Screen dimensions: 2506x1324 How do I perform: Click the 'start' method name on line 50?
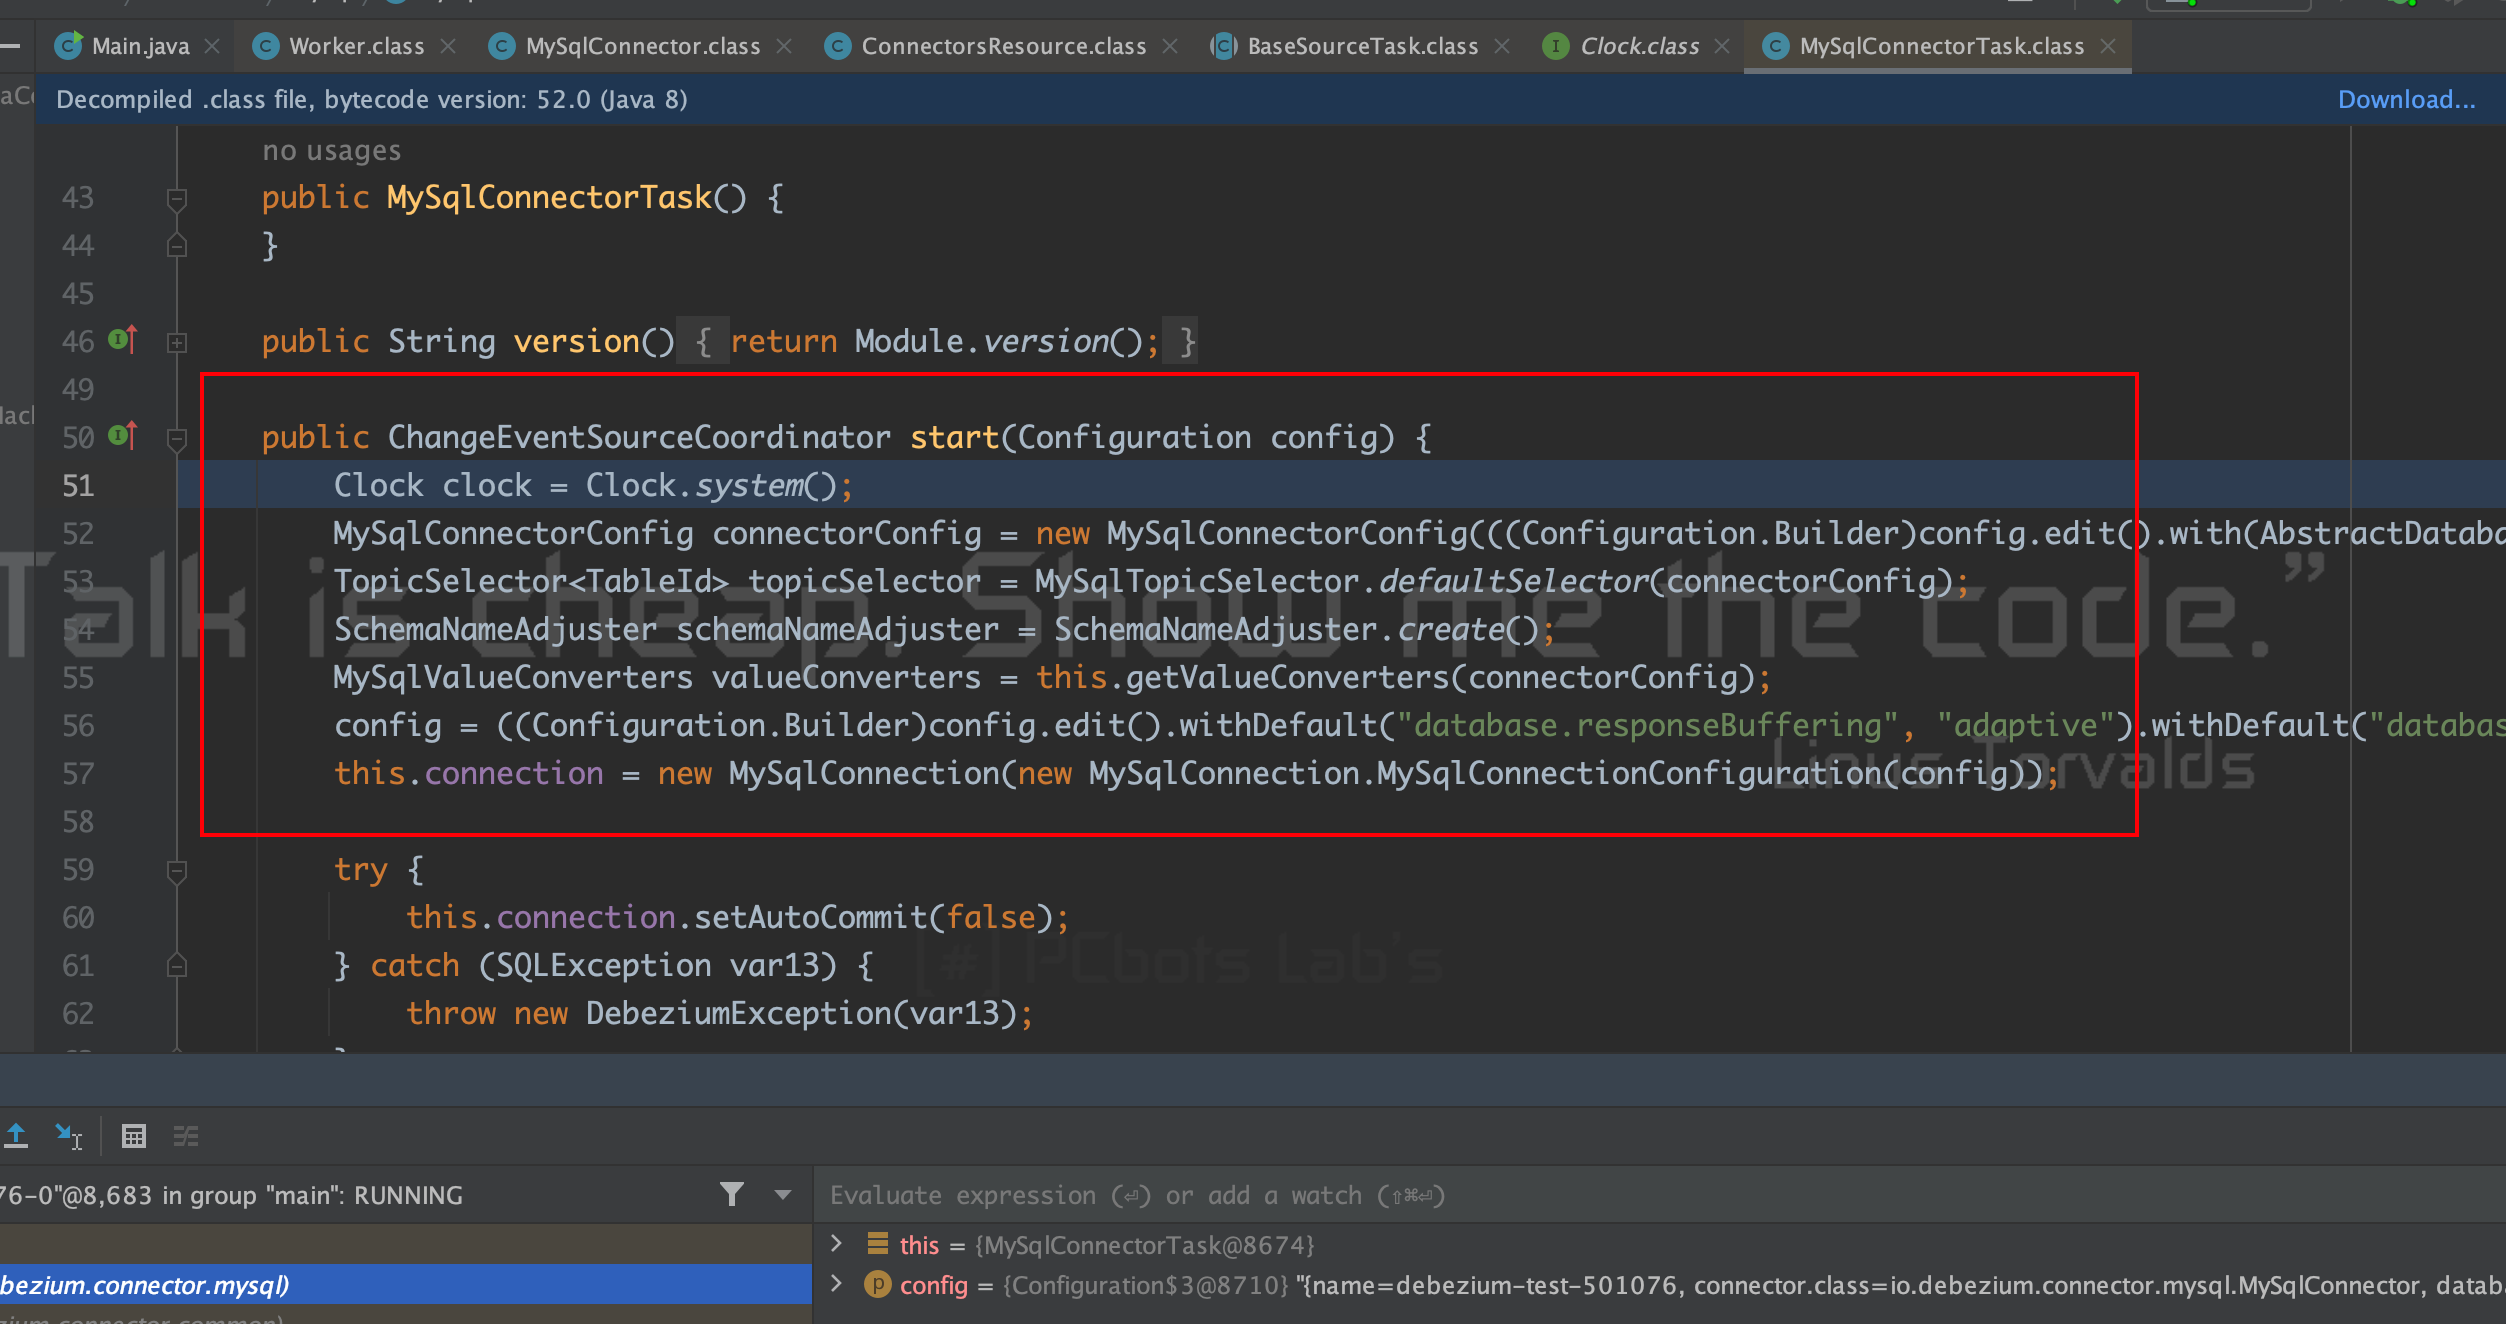[x=954, y=437]
